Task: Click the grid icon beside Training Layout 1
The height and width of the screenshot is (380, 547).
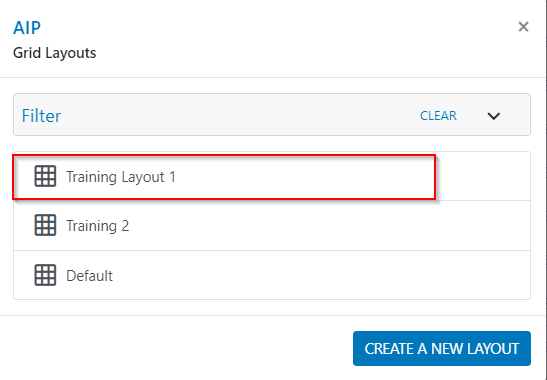Action: coord(45,176)
